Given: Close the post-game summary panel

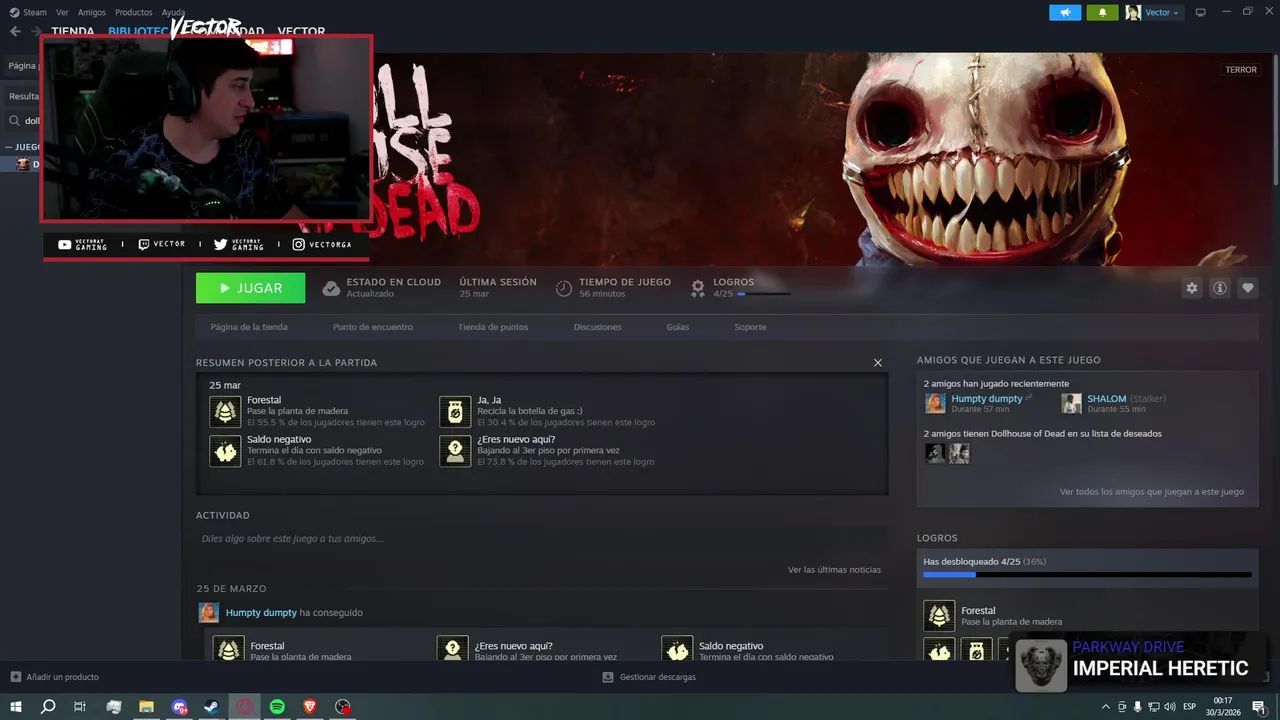Looking at the screenshot, I should click(878, 363).
